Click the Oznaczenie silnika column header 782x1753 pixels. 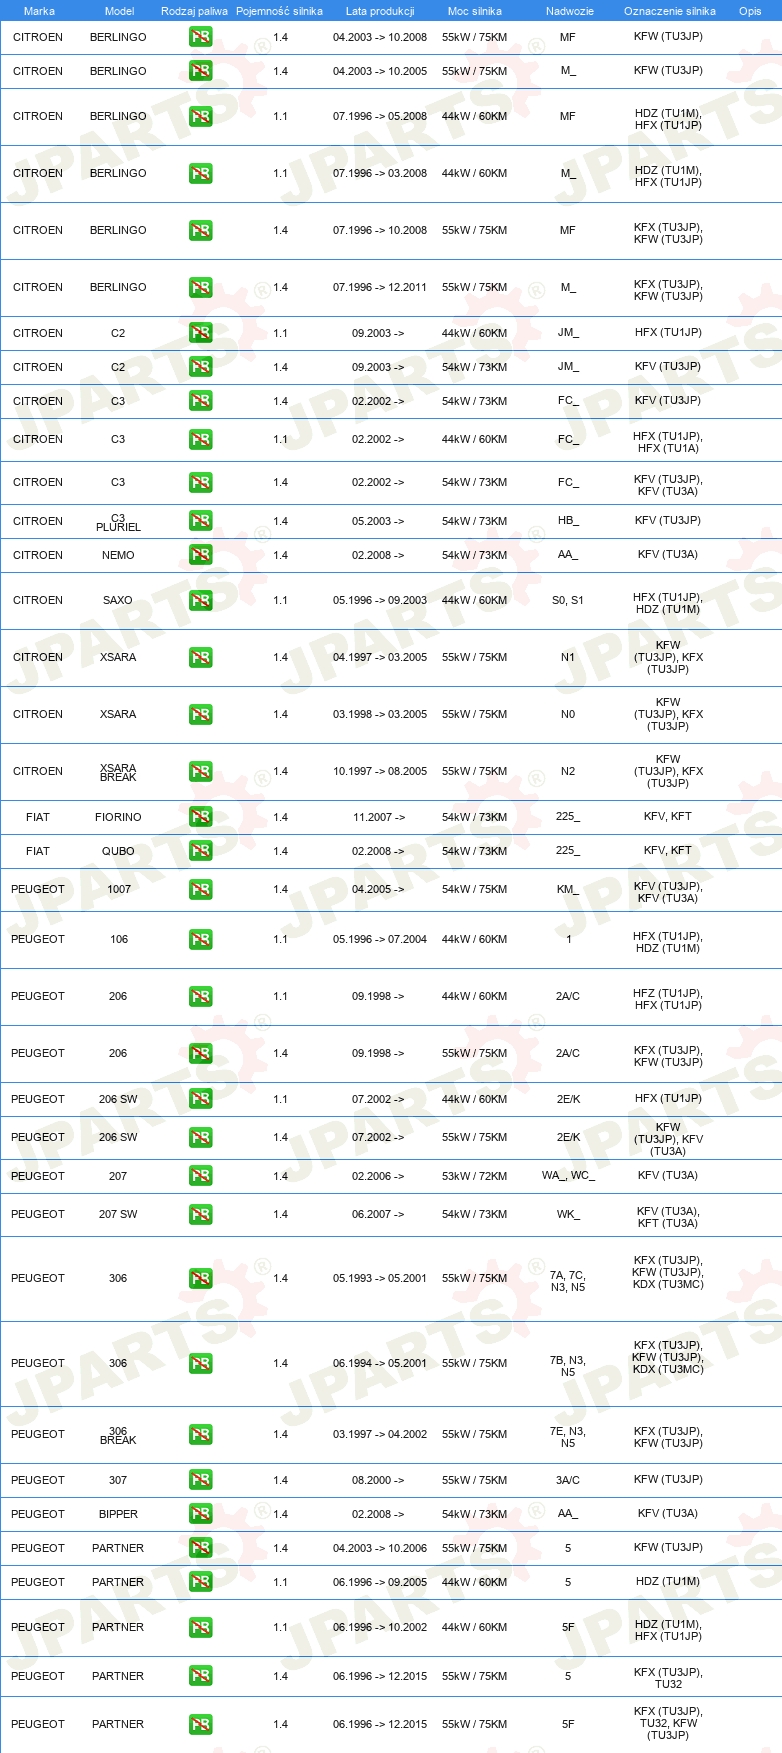(x=669, y=11)
